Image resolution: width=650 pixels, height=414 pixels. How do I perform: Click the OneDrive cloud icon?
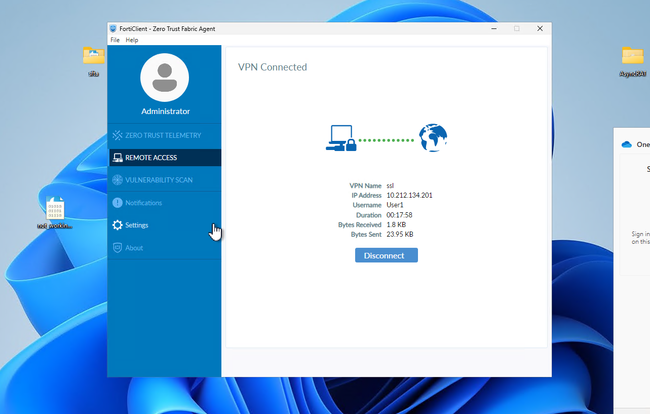626,144
